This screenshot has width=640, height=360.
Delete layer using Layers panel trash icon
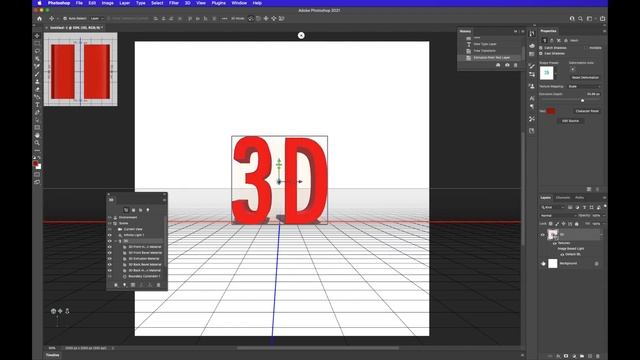click(598, 356)
